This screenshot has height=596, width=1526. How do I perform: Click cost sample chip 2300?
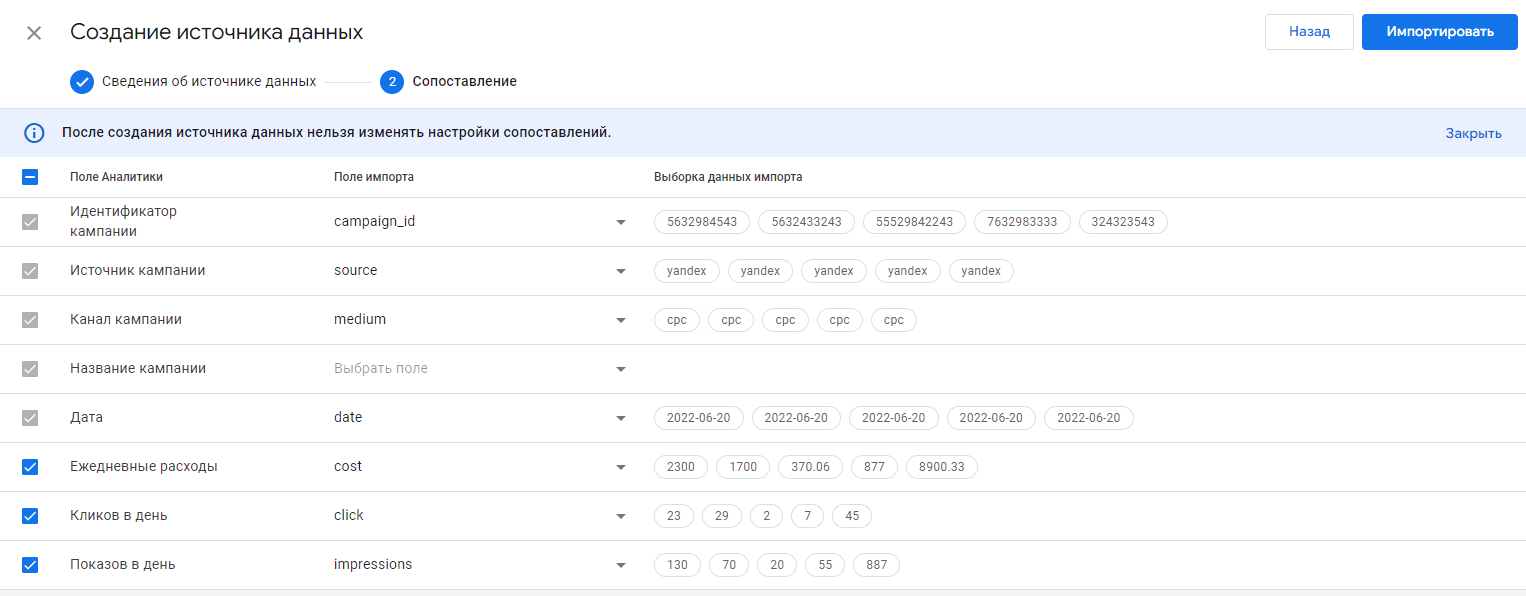[681, 467]
